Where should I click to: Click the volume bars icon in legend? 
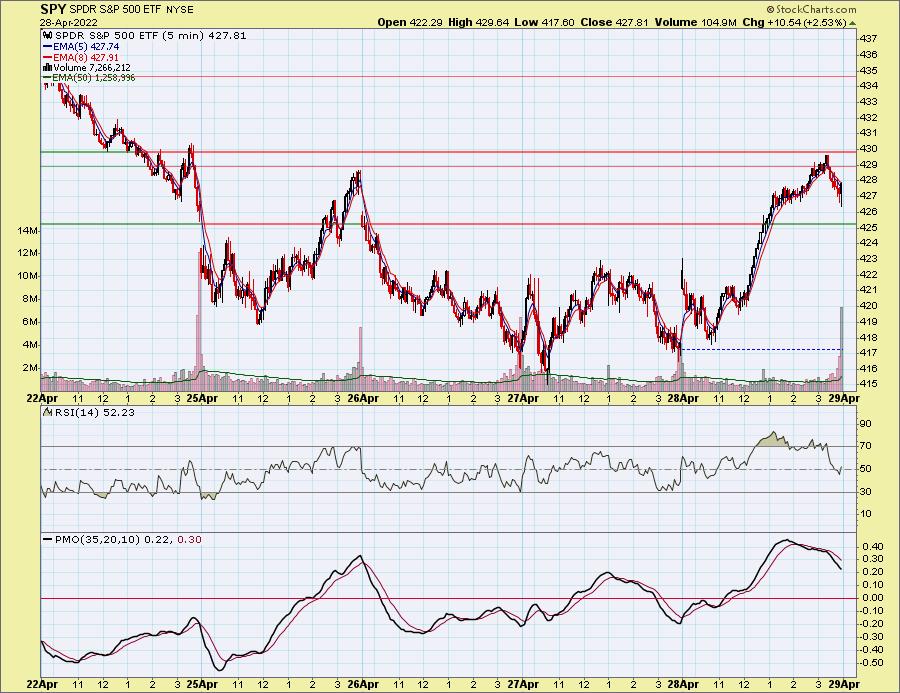tap(48, 68)
